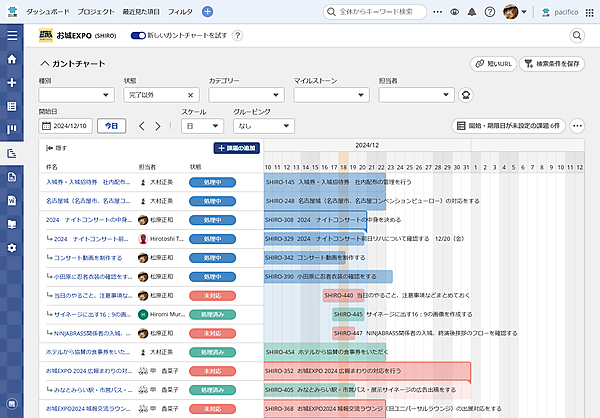Screen dimensions: 600x418
Task: Click the add issue plus icon in sidebar
Action: (12, 83)
